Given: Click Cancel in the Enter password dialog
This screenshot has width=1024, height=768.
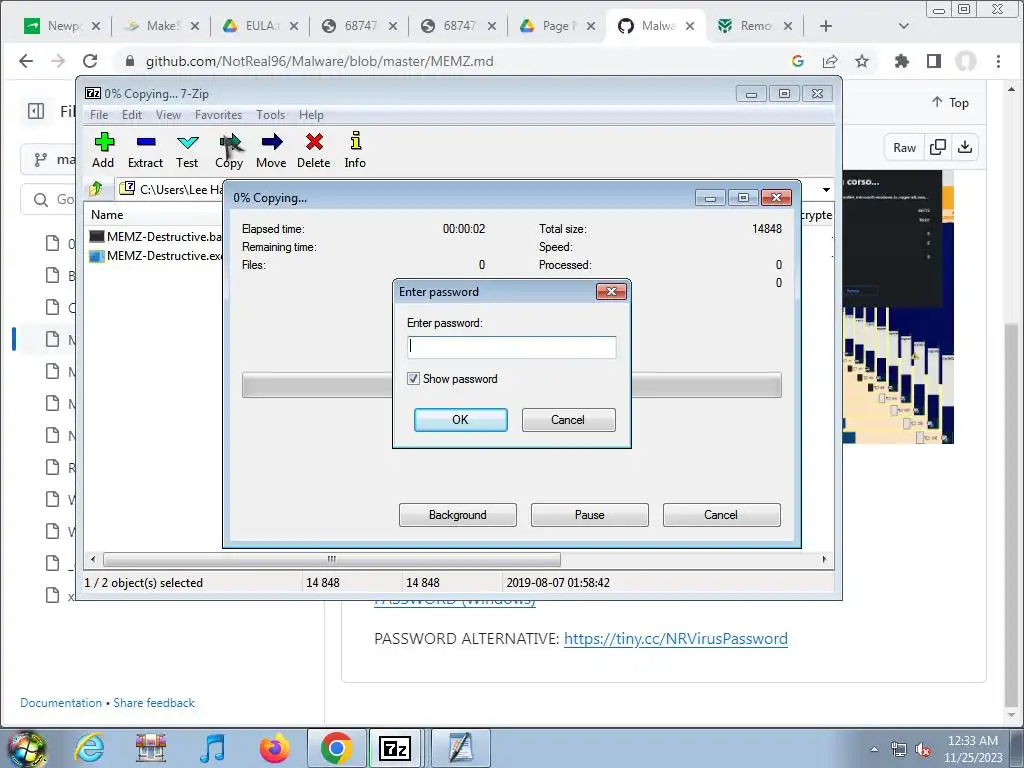Looking at the screenshot, I should (x=568, y=420).
